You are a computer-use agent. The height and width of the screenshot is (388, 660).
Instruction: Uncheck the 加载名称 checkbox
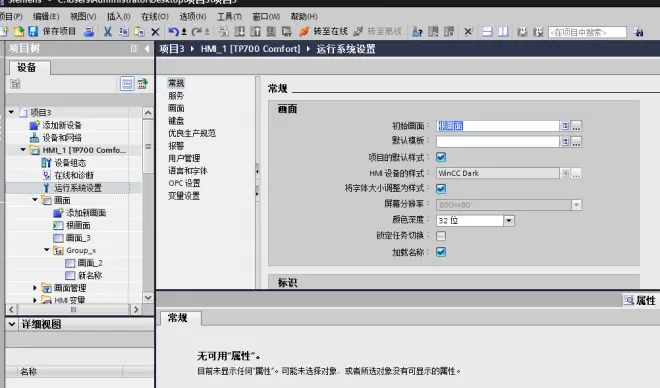(x=441, y=252)
